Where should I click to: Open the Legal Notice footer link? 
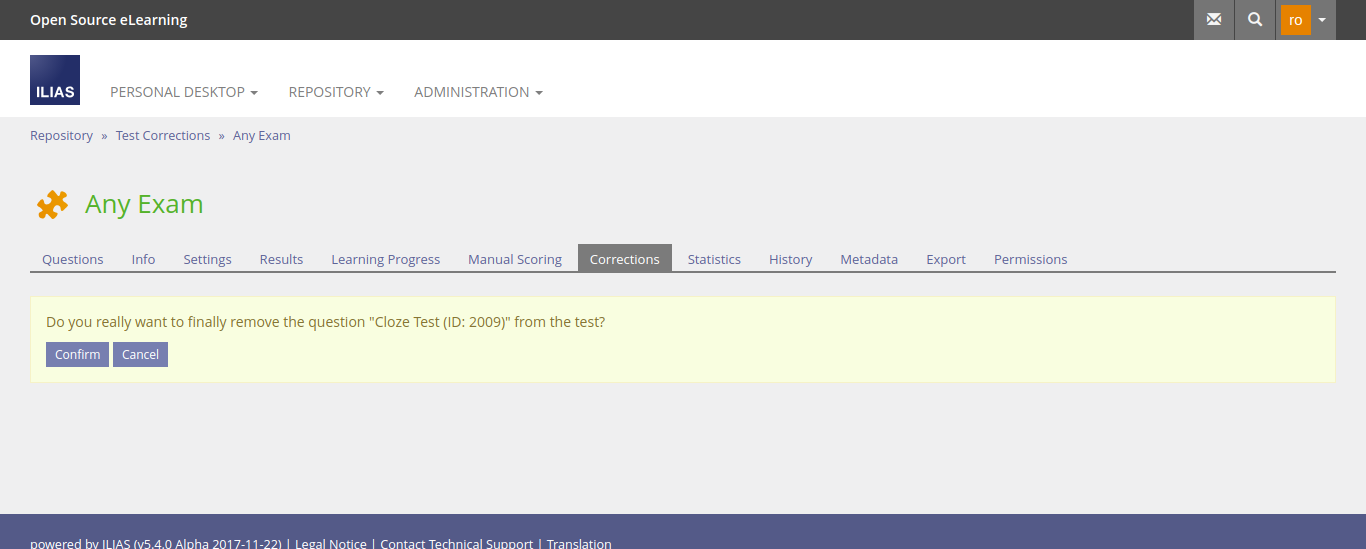click(x=331, y=543)
